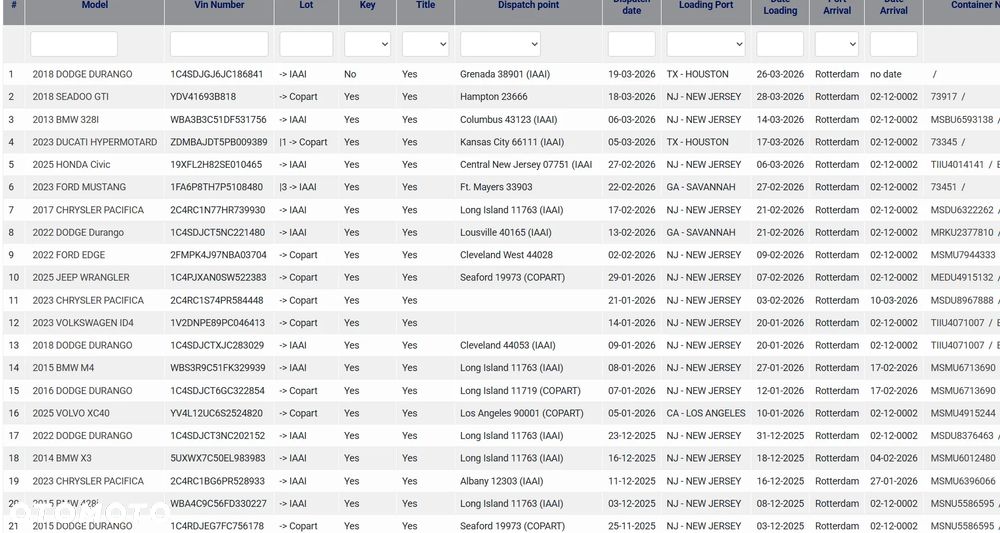Click VIN 1V2DNPE89PC046413
This screenshot has width=1000, height=533.
217,323
